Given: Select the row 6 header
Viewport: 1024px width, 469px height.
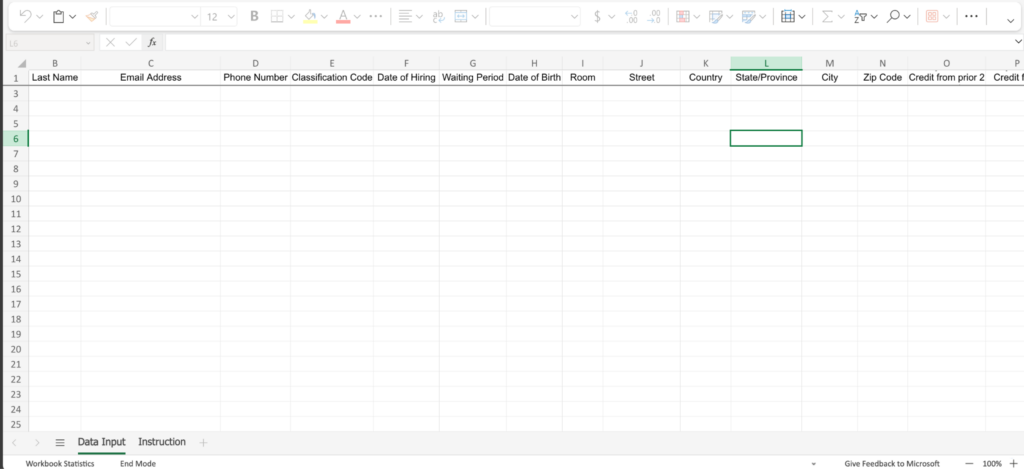Looking at the screenshot, I should coord(16,138).
